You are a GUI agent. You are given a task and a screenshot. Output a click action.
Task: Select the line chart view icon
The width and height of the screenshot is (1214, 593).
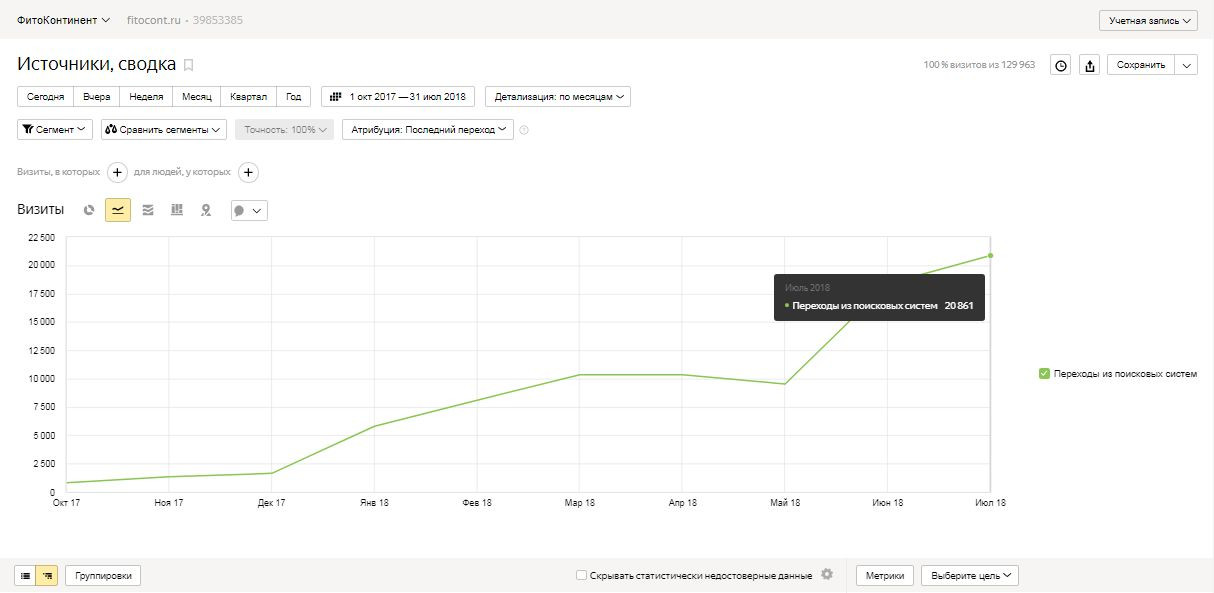pos(118,210)
